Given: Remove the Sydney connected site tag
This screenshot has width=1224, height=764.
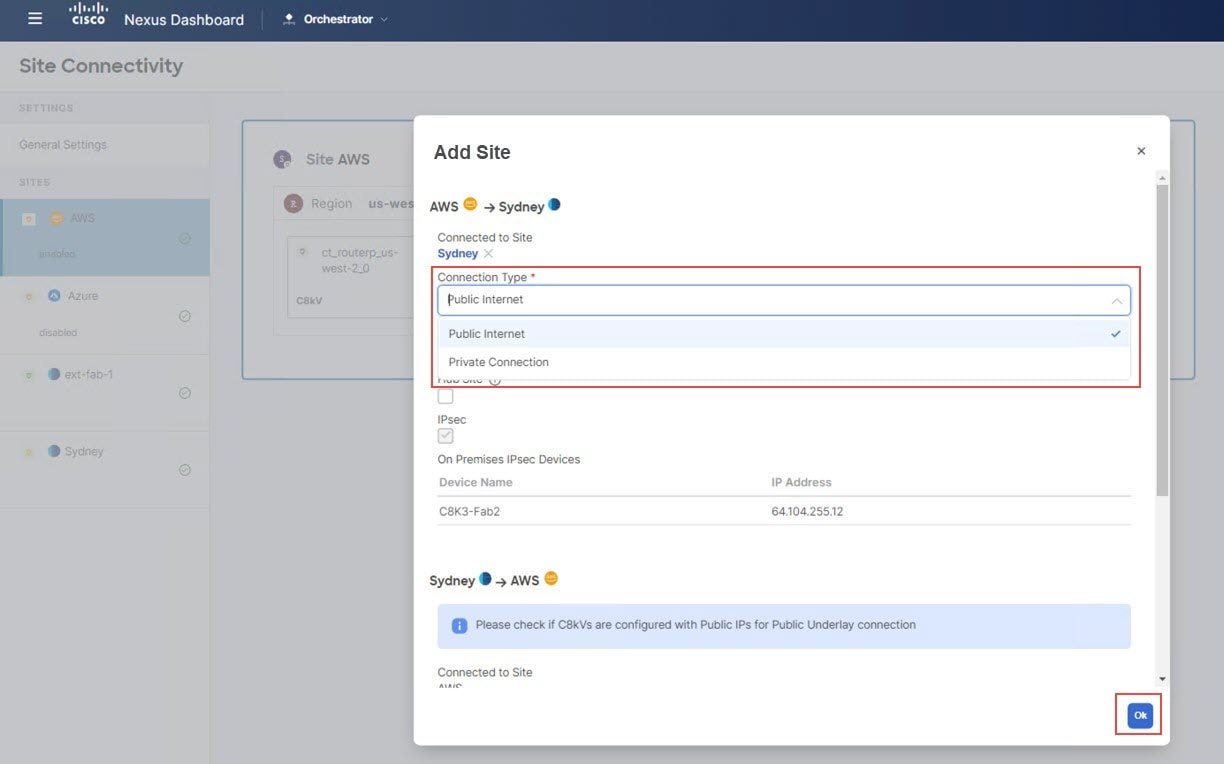Looking at the screenshot, I should pos(488,254).
